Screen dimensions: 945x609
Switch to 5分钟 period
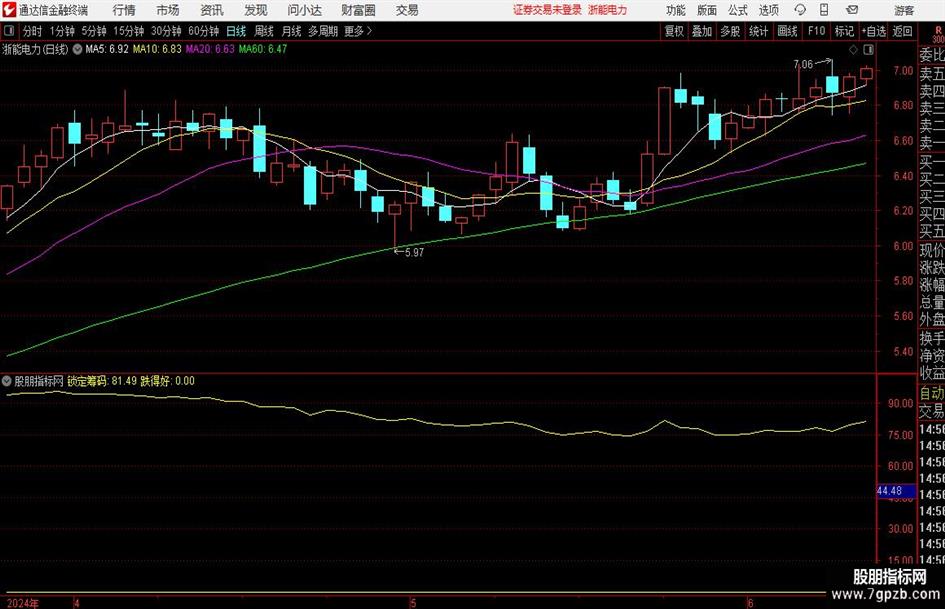point(93,31)
